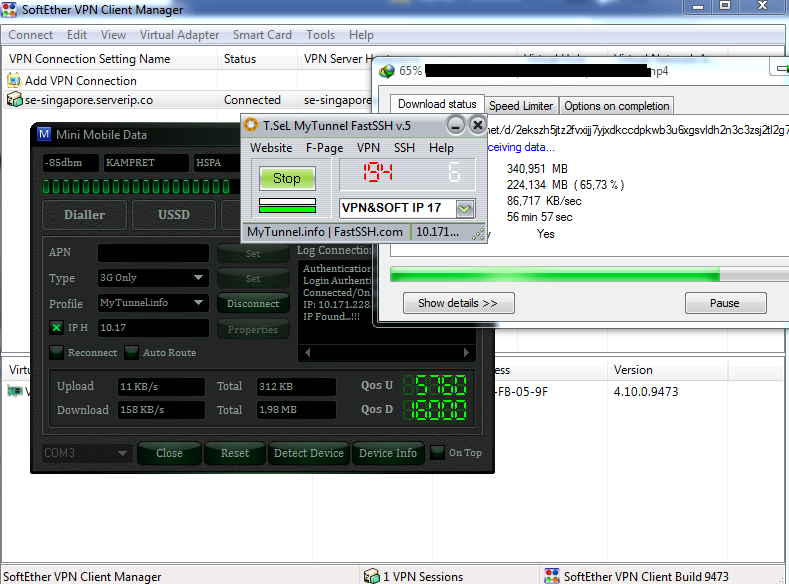Pause the download
789x584 pixels.
pos(726,303)
